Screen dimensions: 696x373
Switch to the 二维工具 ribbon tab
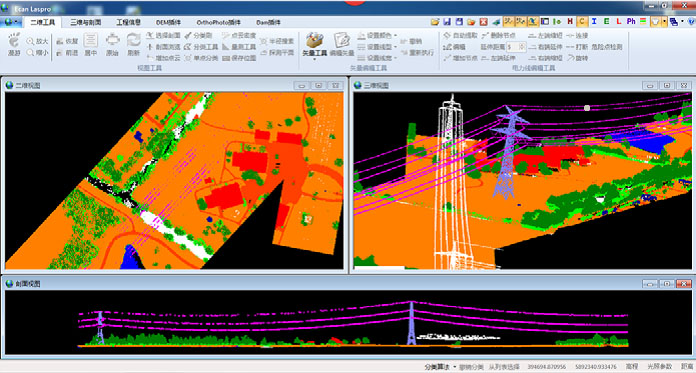(x=43, y=22)
